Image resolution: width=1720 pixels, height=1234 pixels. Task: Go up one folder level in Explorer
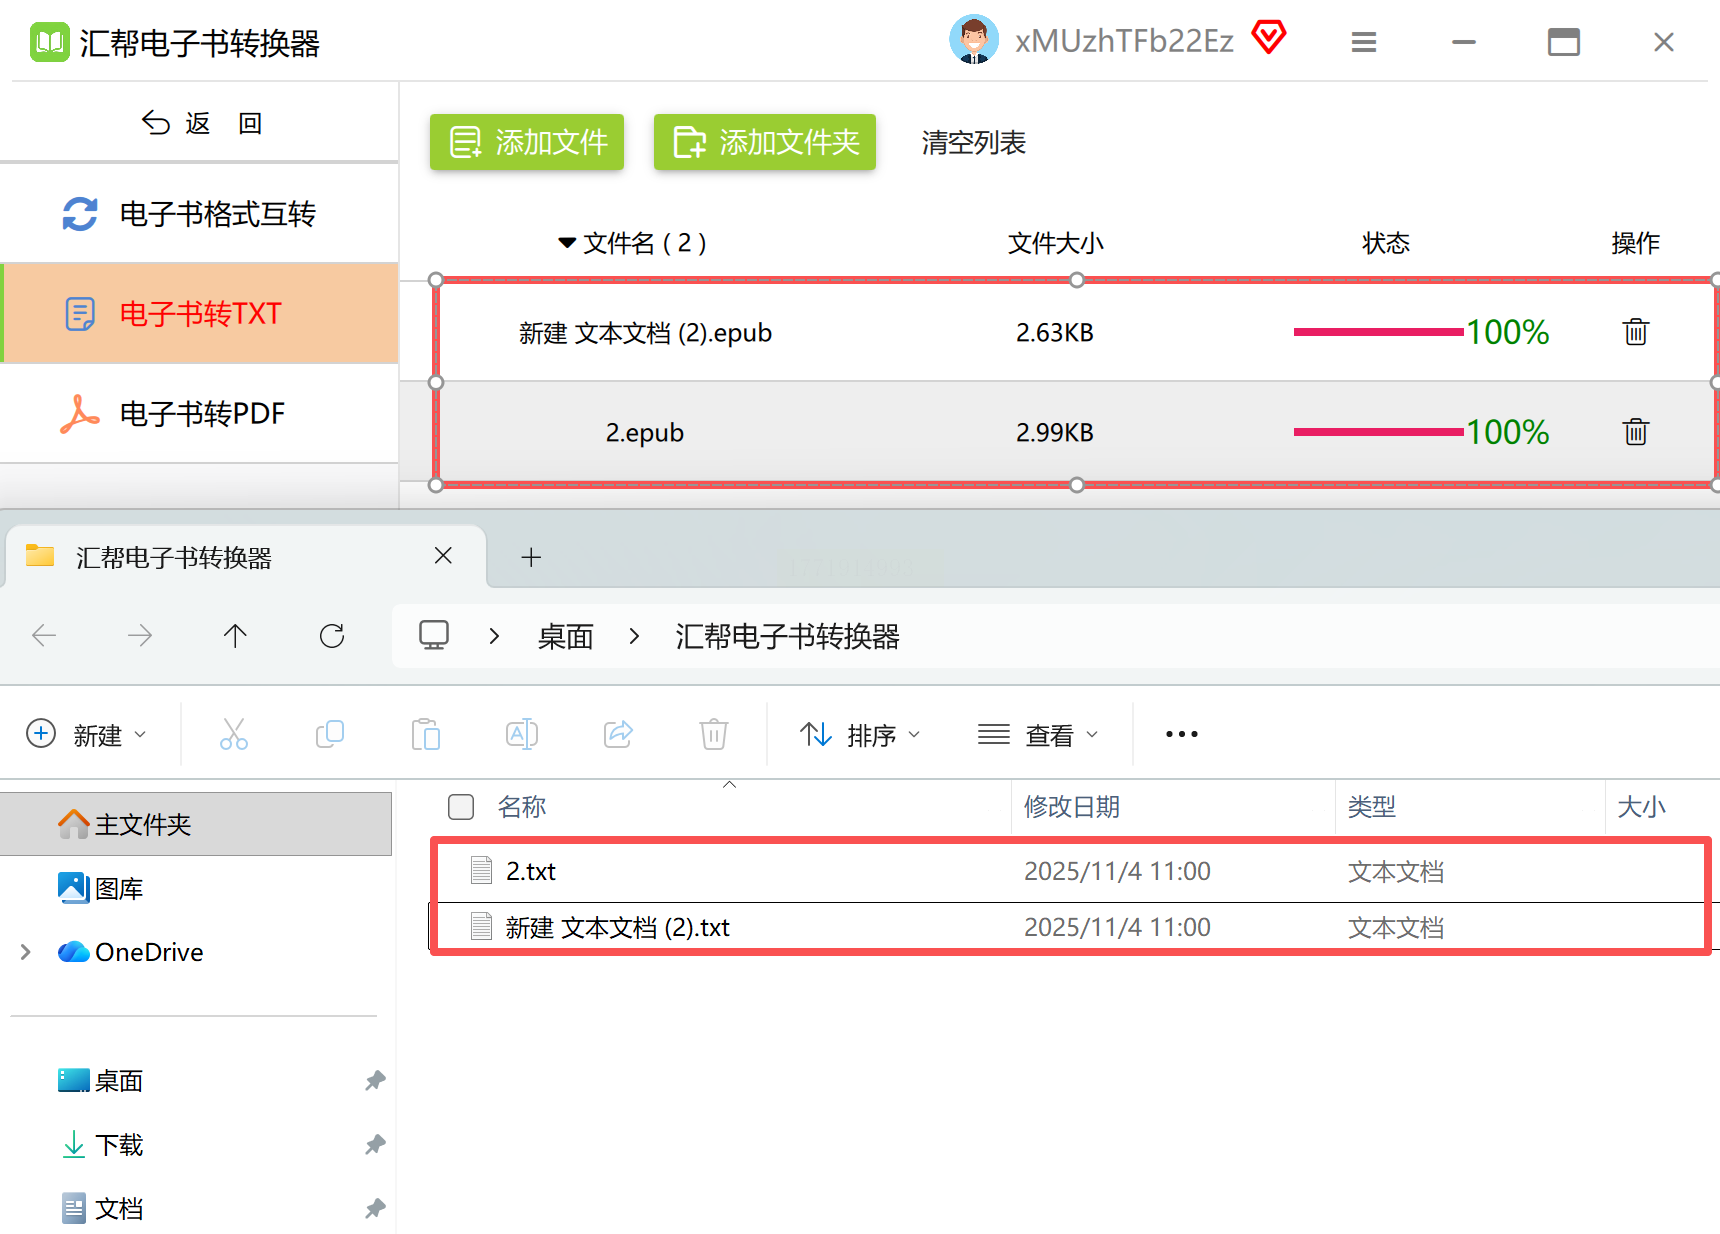pos(235,636)
